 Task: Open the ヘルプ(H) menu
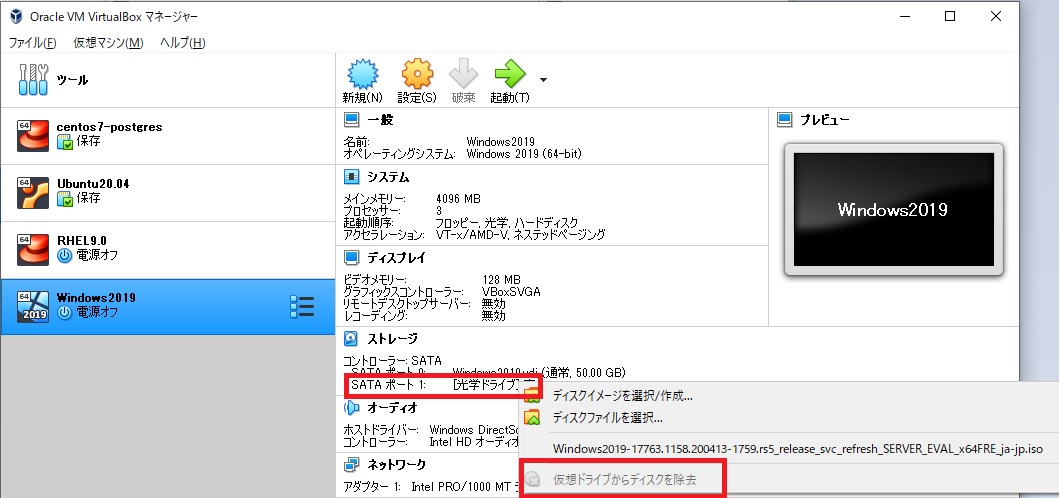(x=182, y=43)
